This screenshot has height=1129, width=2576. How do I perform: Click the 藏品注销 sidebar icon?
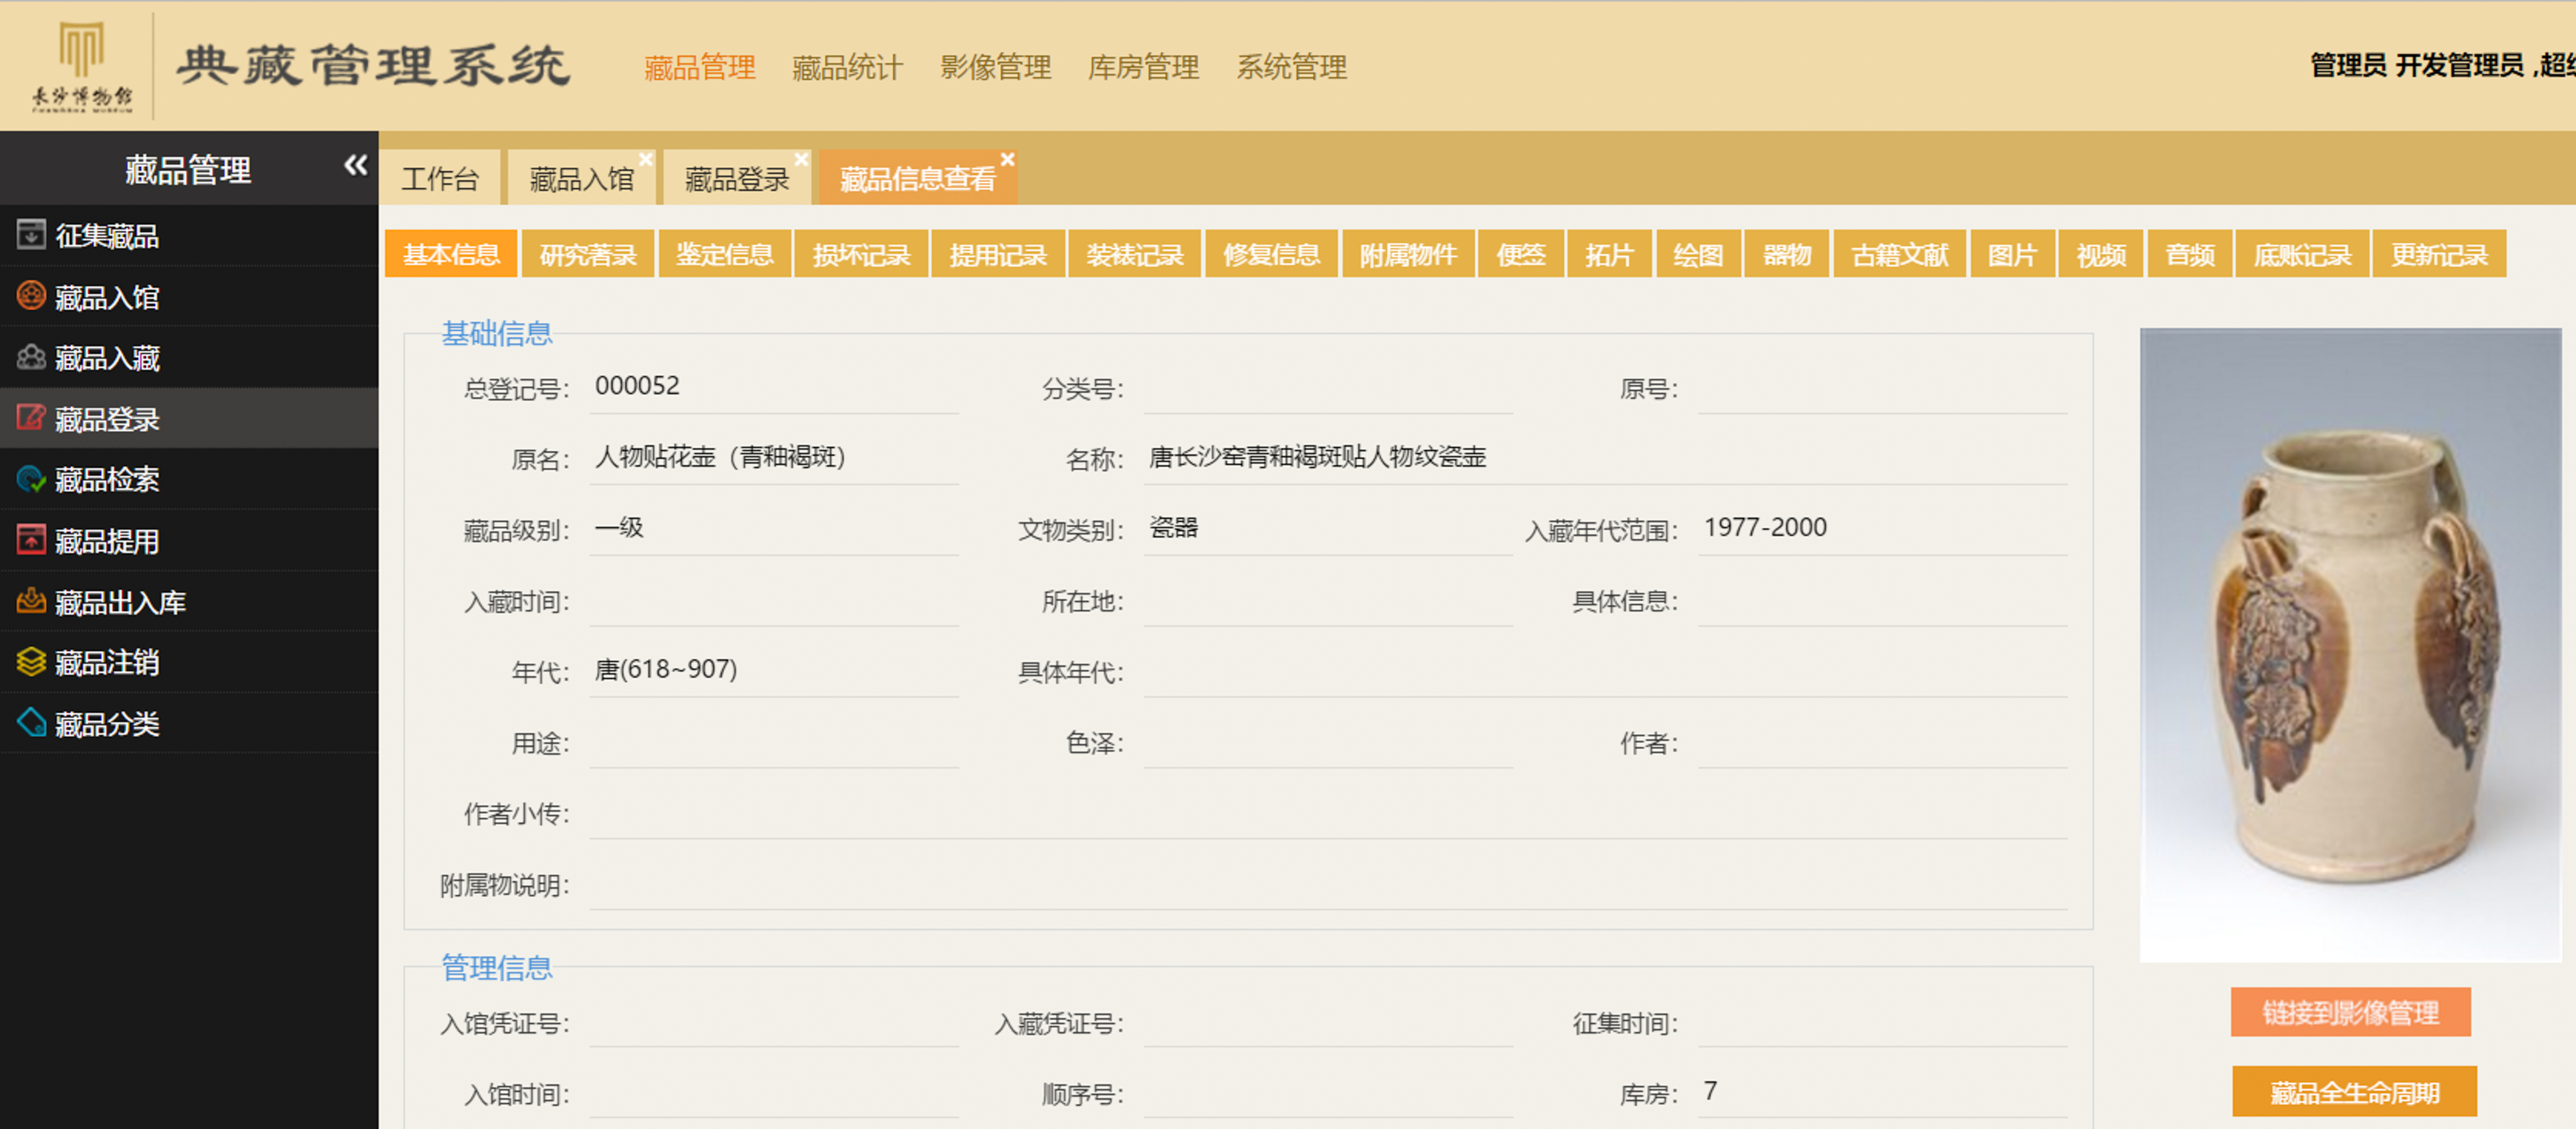pos(31,662)
